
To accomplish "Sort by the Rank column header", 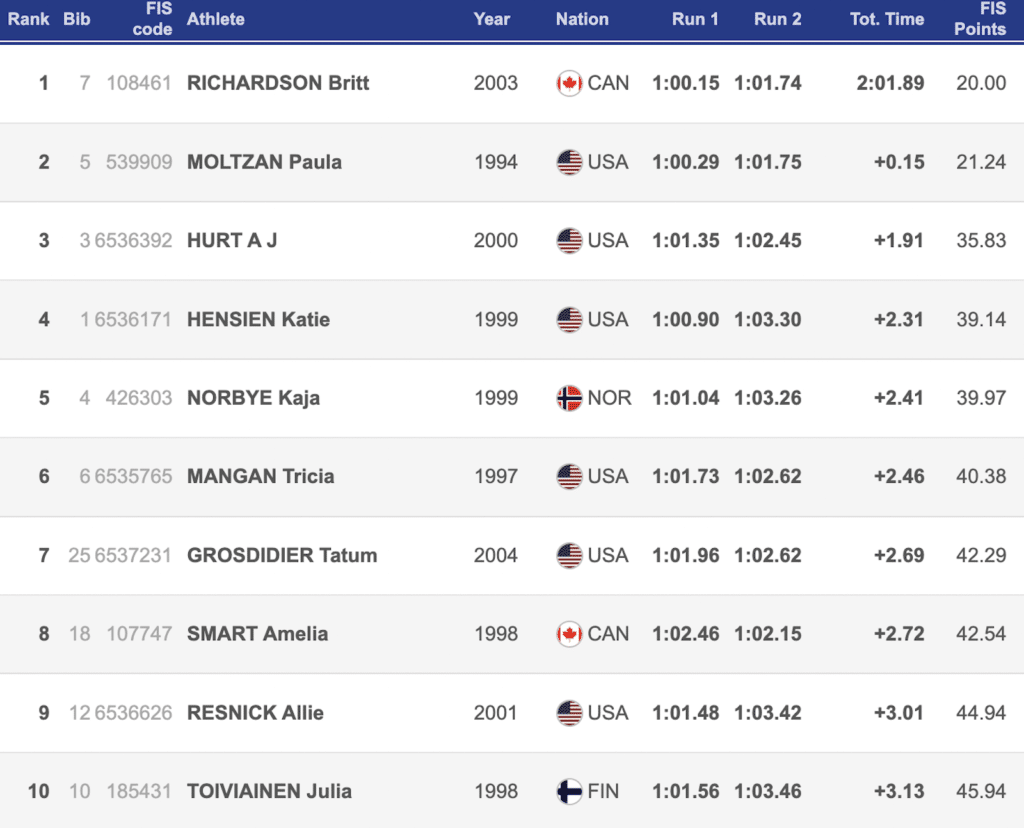I will point(29,19).
